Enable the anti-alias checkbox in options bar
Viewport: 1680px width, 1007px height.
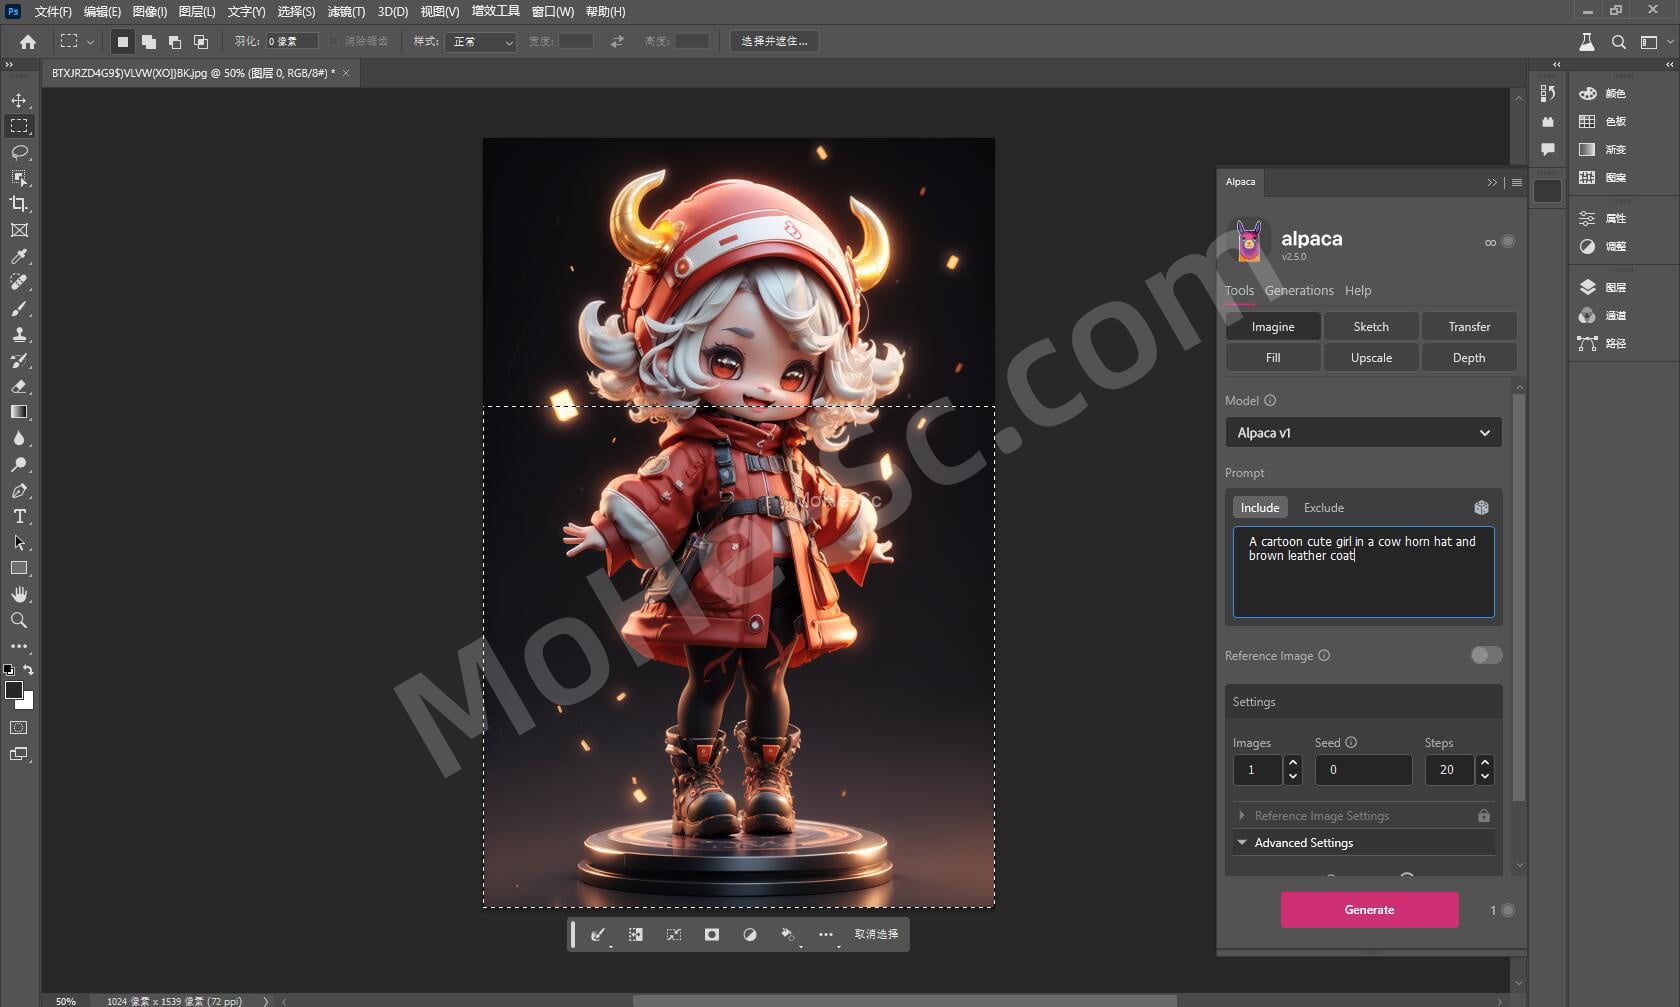click(x=334, y=42)
